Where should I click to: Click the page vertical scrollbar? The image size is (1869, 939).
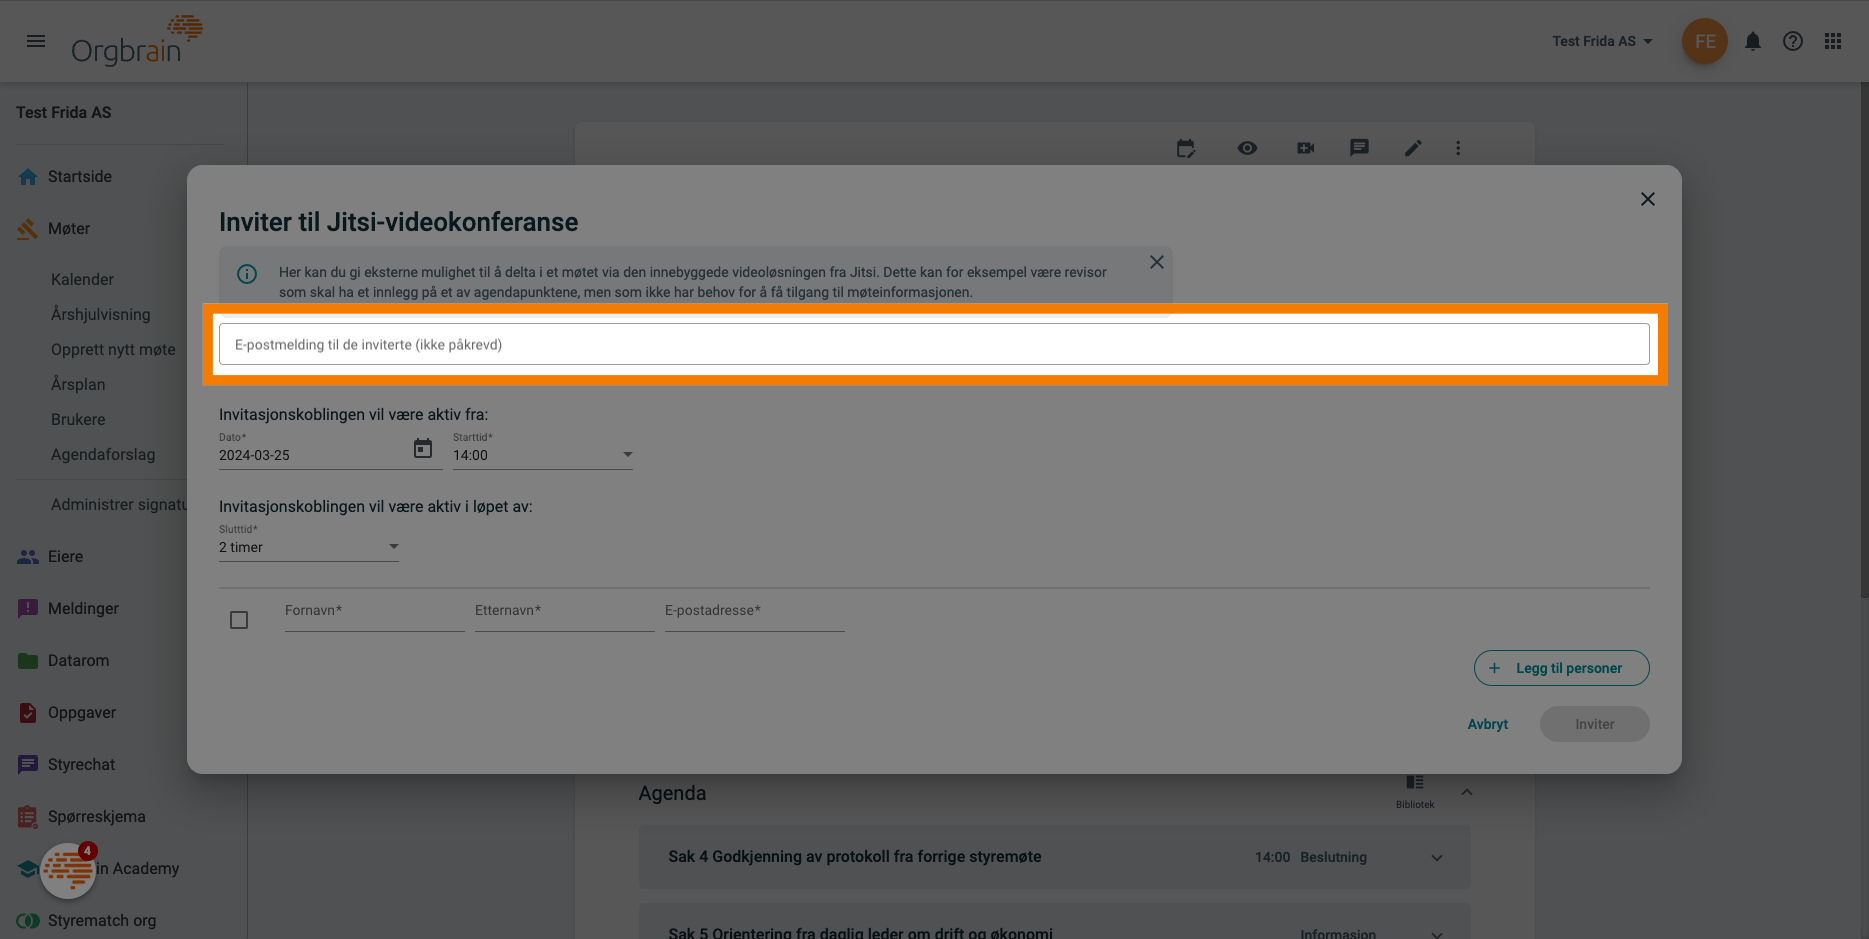1864,340
